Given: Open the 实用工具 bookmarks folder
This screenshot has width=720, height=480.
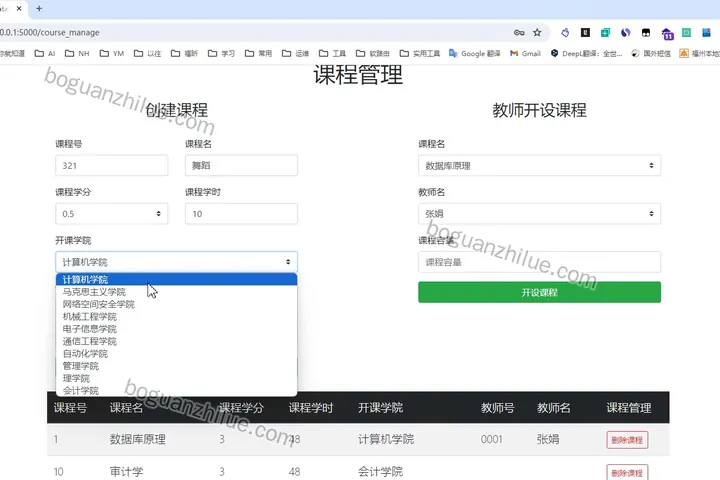Looking at the screenshot, I should [420, 53].
